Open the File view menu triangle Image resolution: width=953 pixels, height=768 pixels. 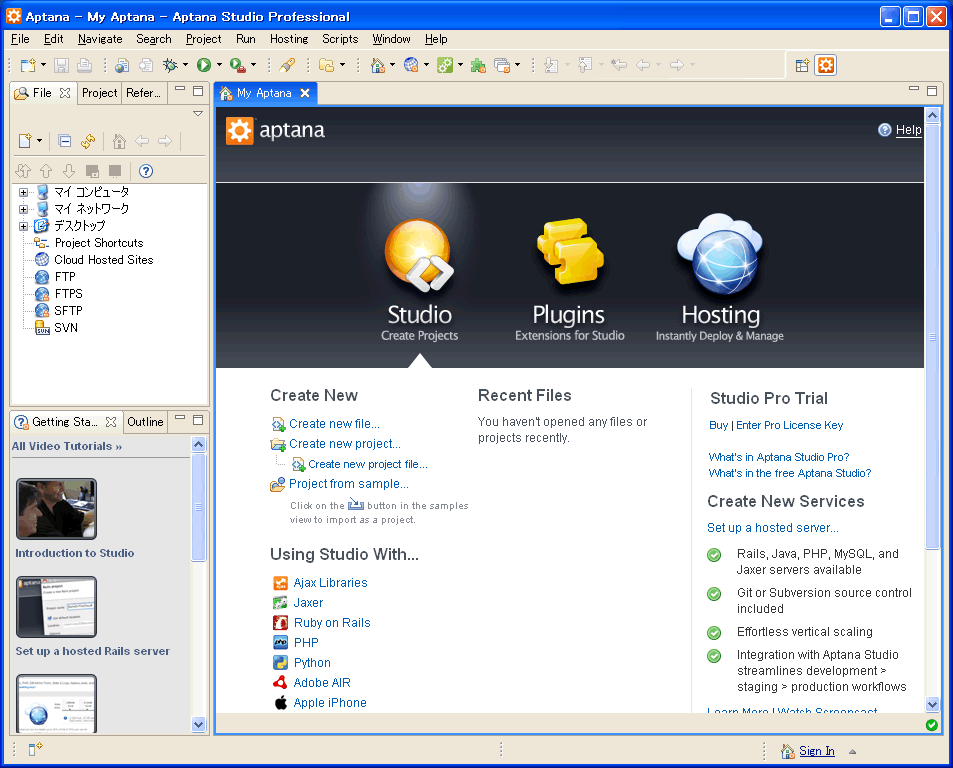pos(198,114)
